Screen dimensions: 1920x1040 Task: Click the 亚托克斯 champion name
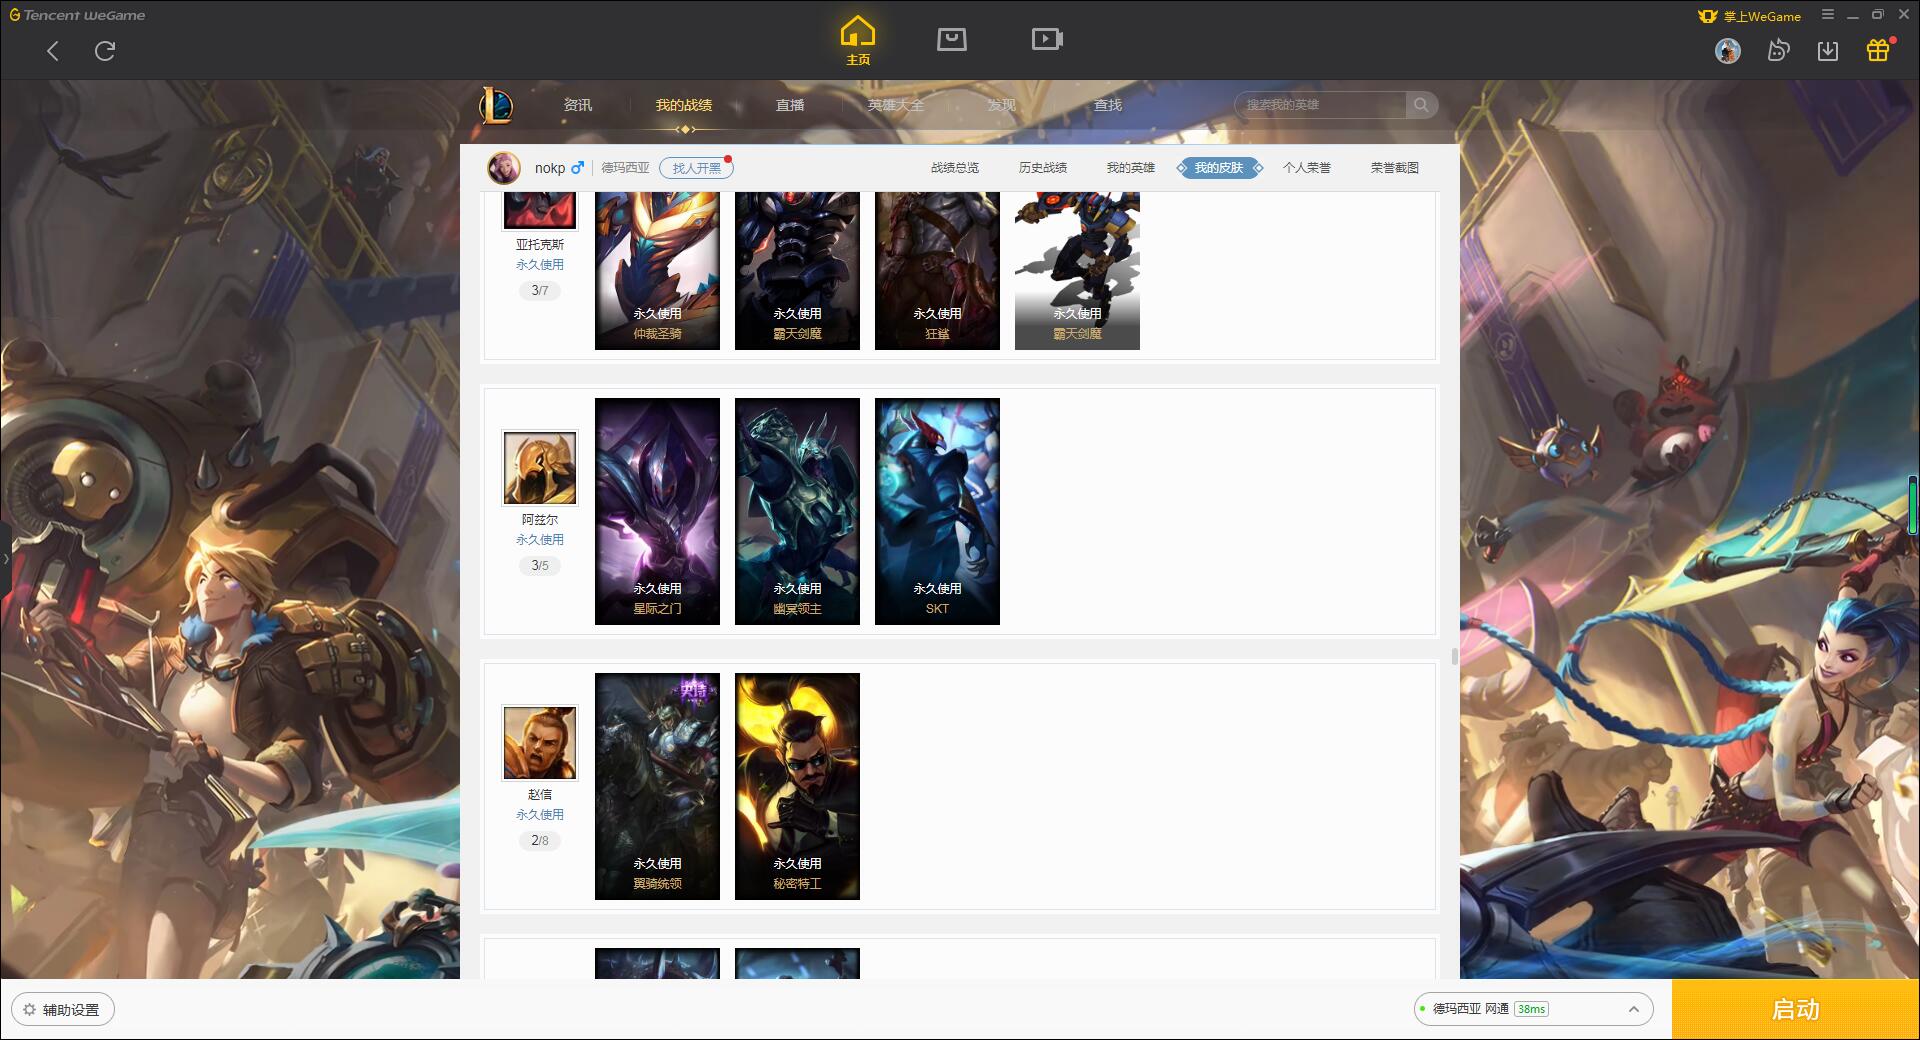coord(540,245)
